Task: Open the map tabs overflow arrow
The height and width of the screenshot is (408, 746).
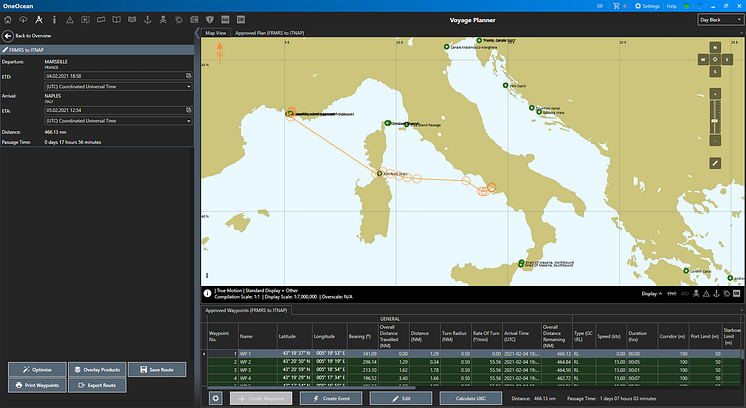Action: click(x=741, y=33)
